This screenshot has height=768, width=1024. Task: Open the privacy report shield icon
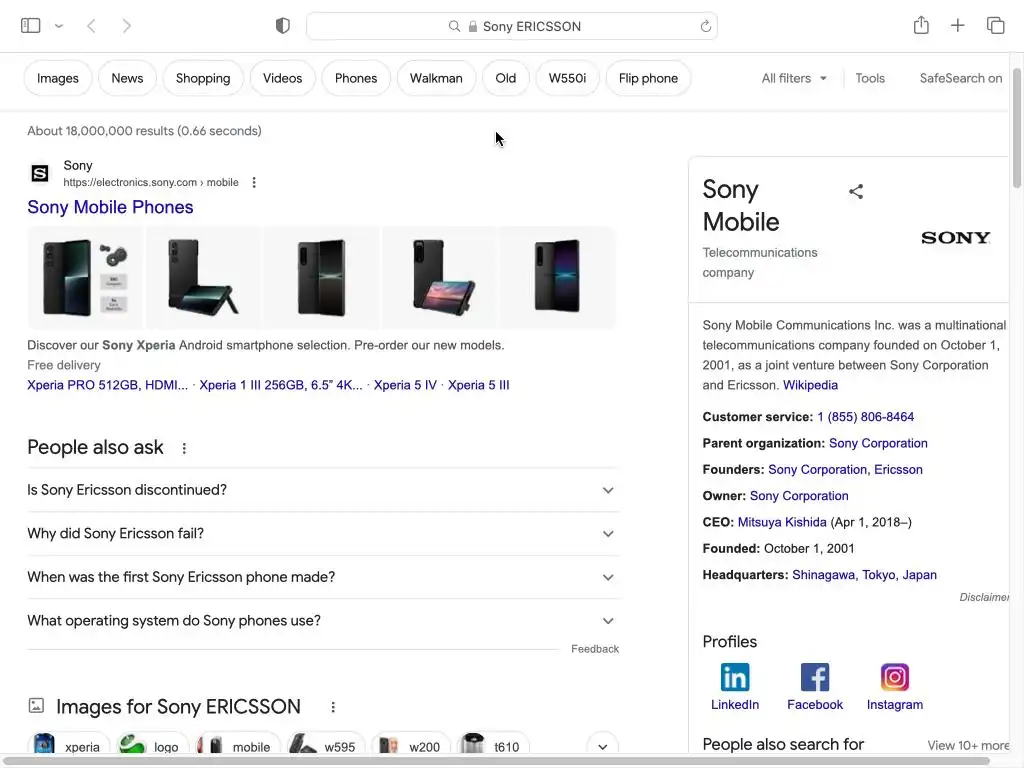tap(283, 26)
